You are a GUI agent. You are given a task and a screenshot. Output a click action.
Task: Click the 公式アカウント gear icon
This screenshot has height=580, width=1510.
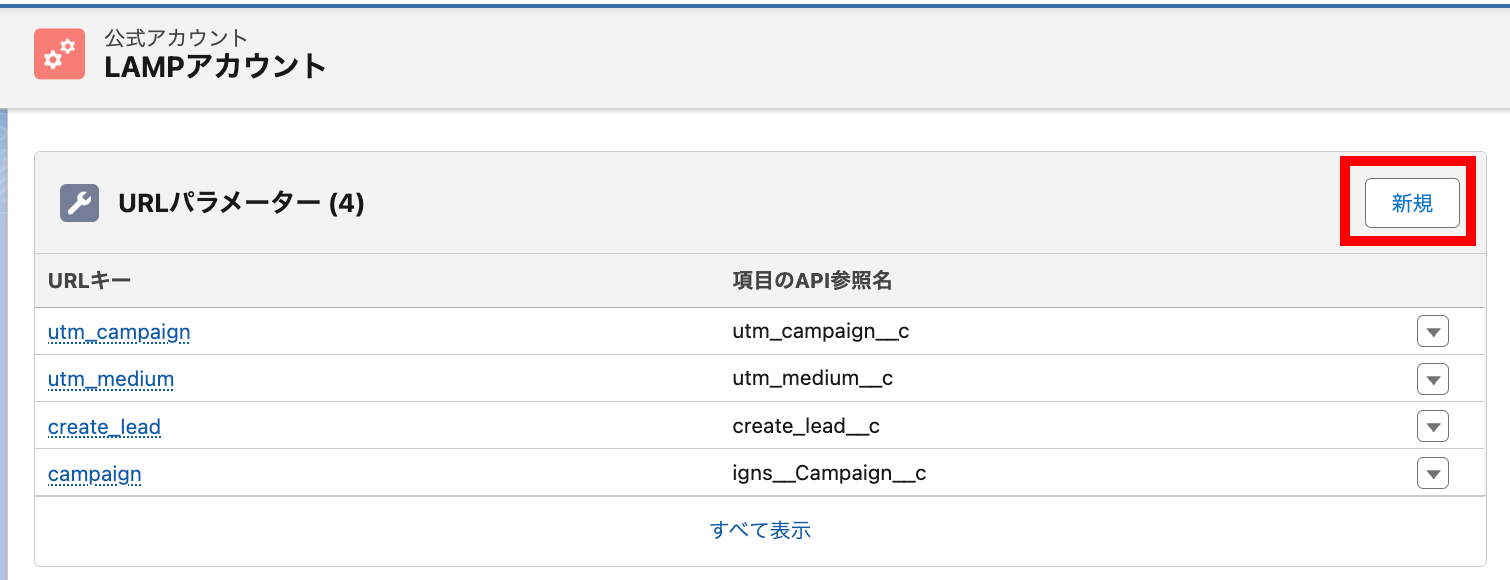click(x=59, y=54)
